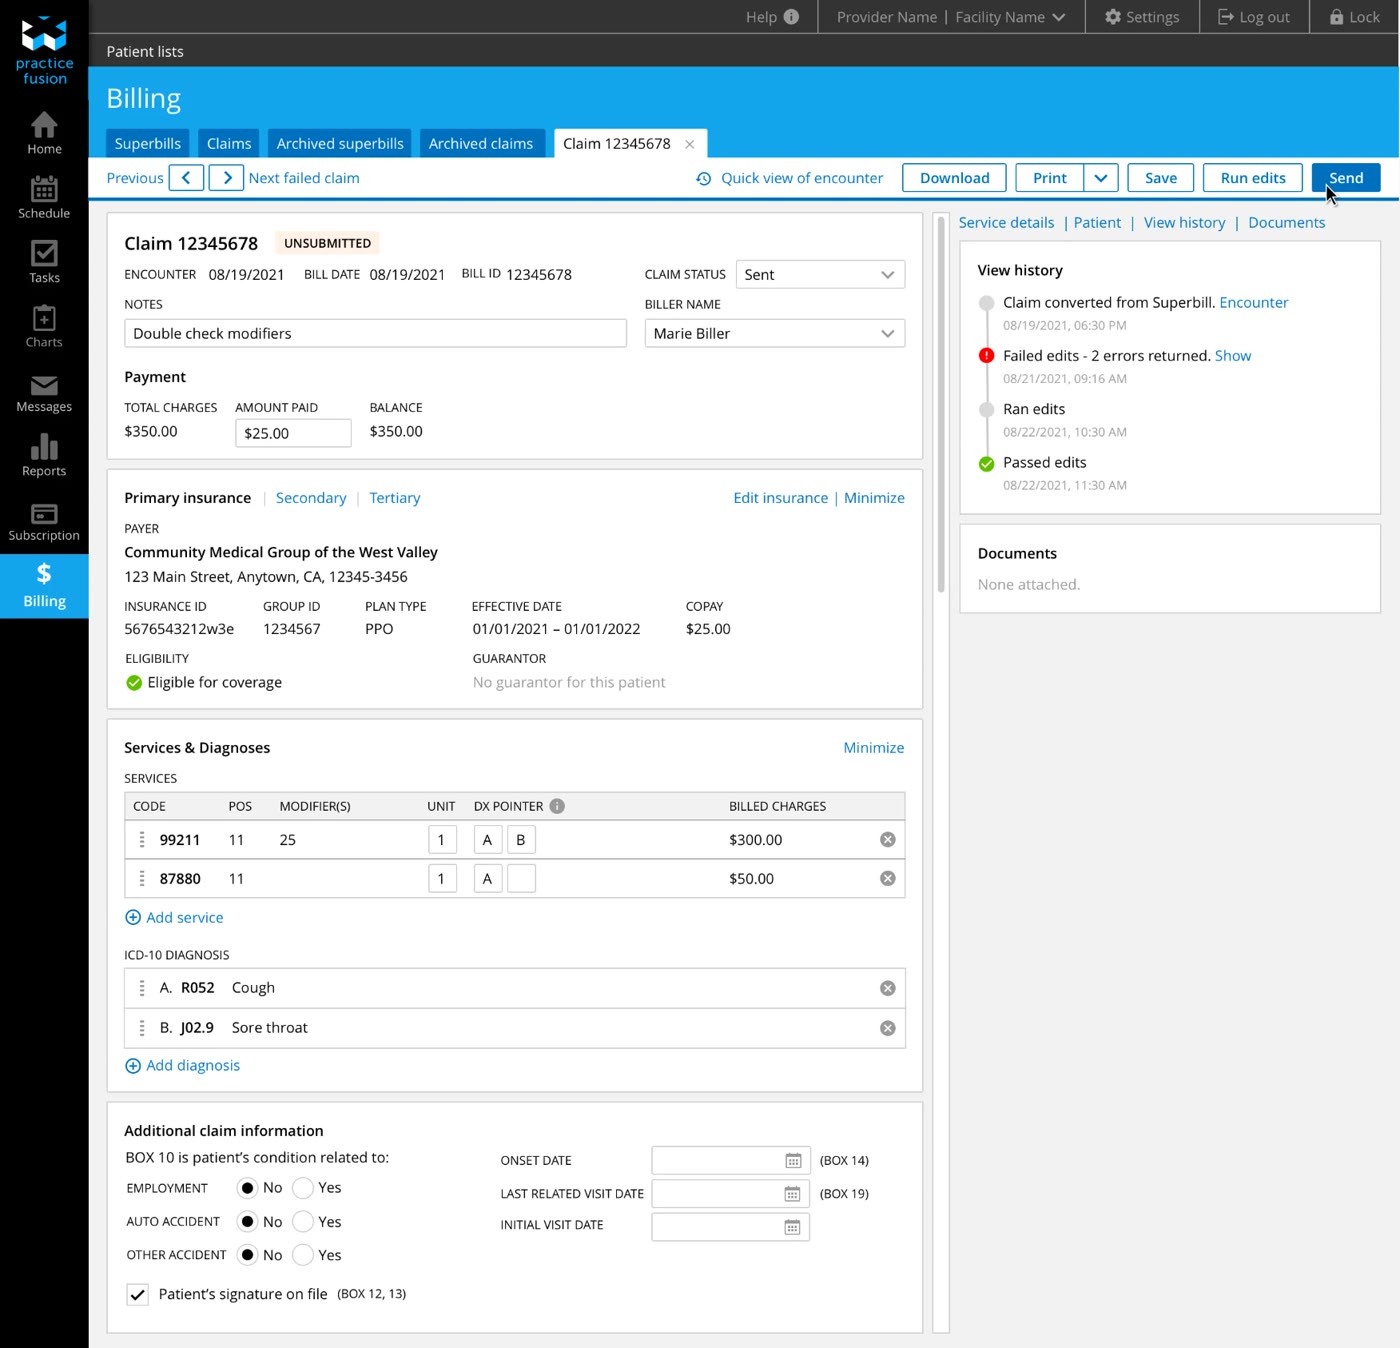Open the Last Related Visit Date calendar
The image size is (1400, 1348).
coord(792,1194)
